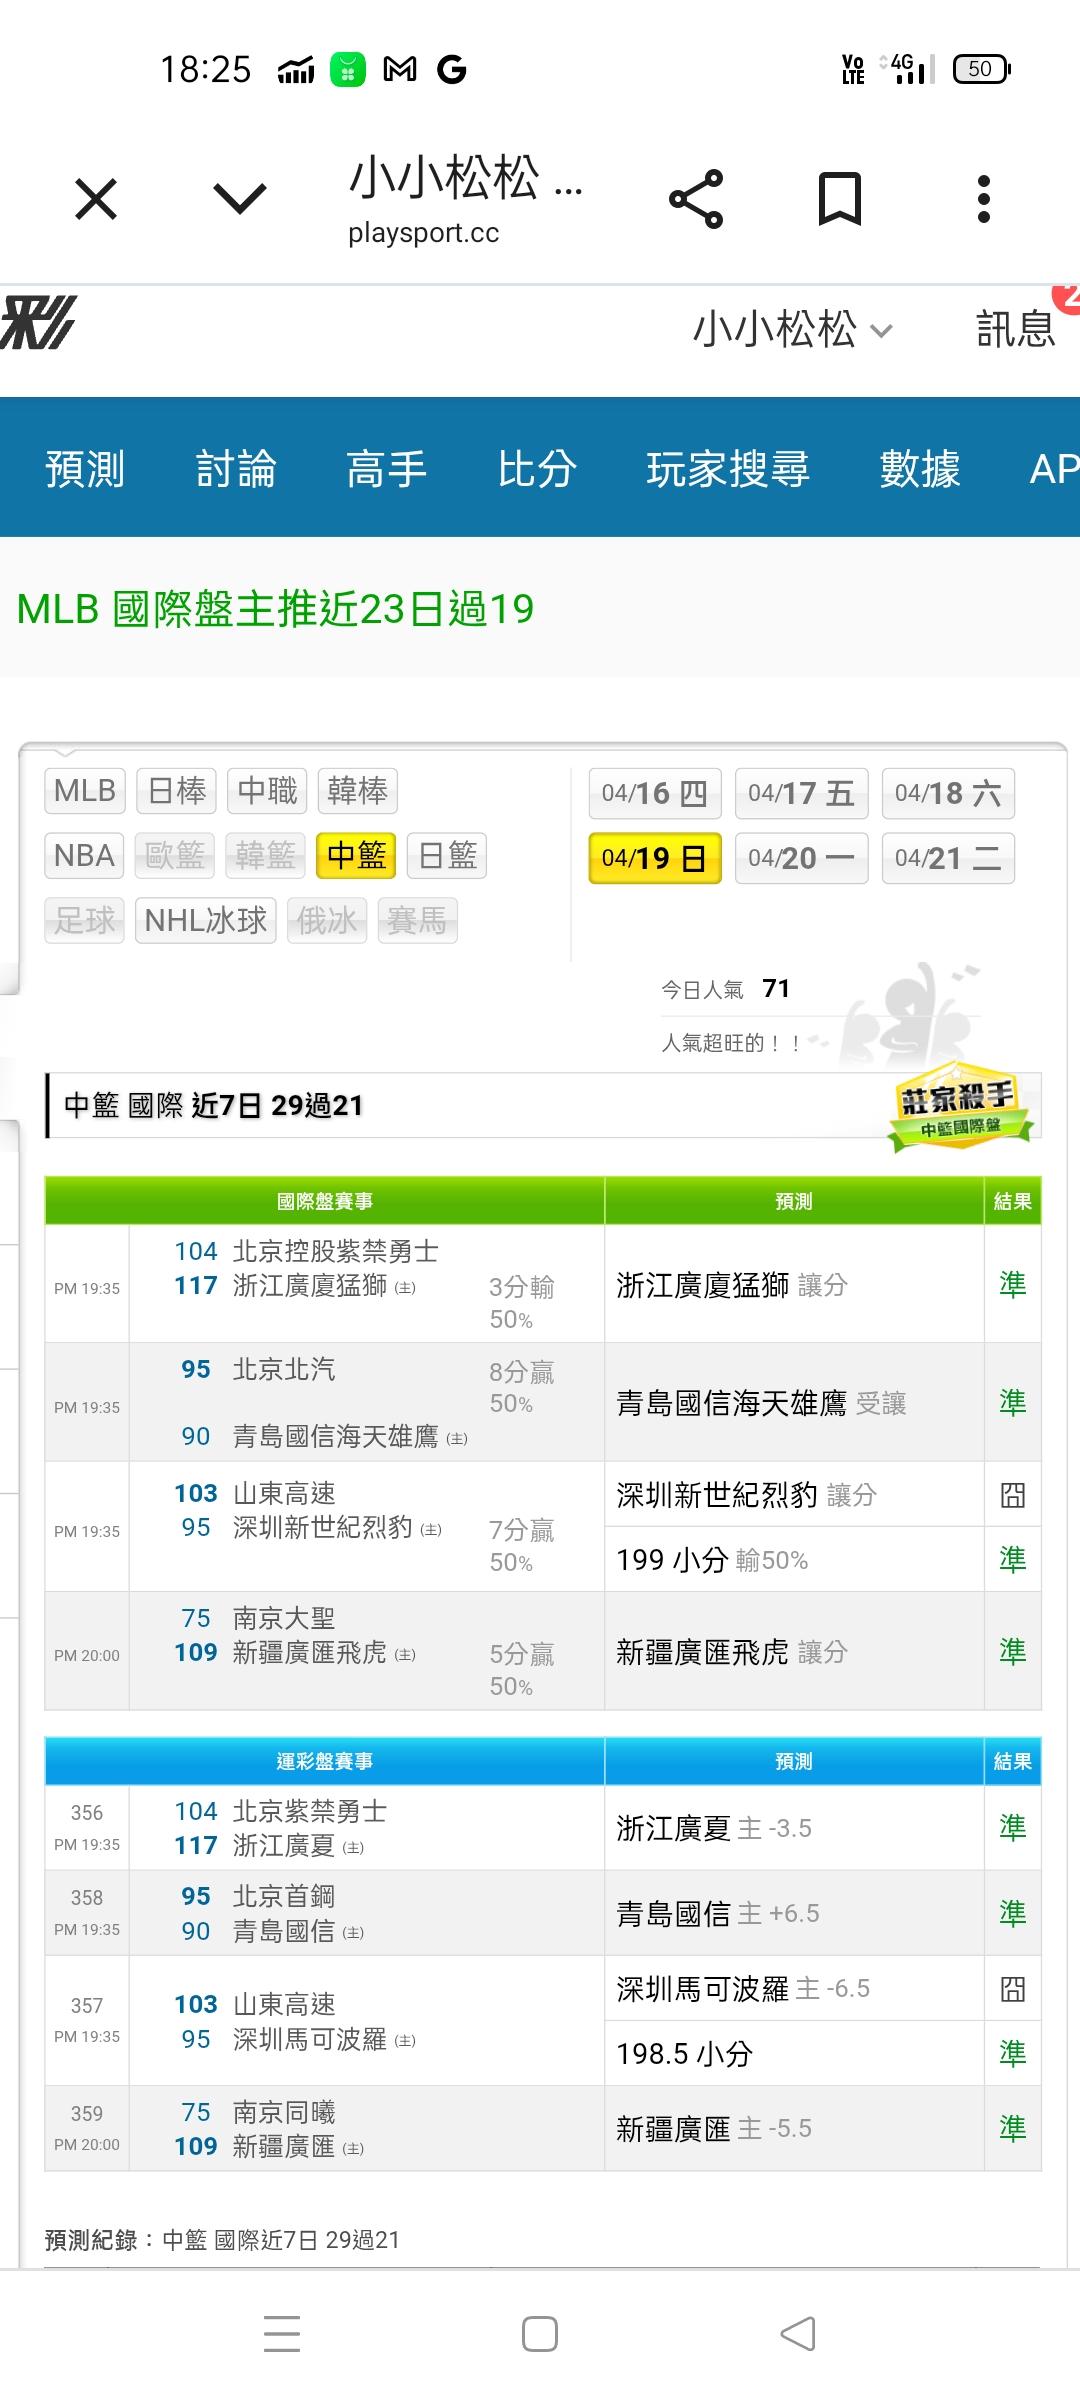
Task: Choose the 韓棒 league button
Action: point(358,791)
